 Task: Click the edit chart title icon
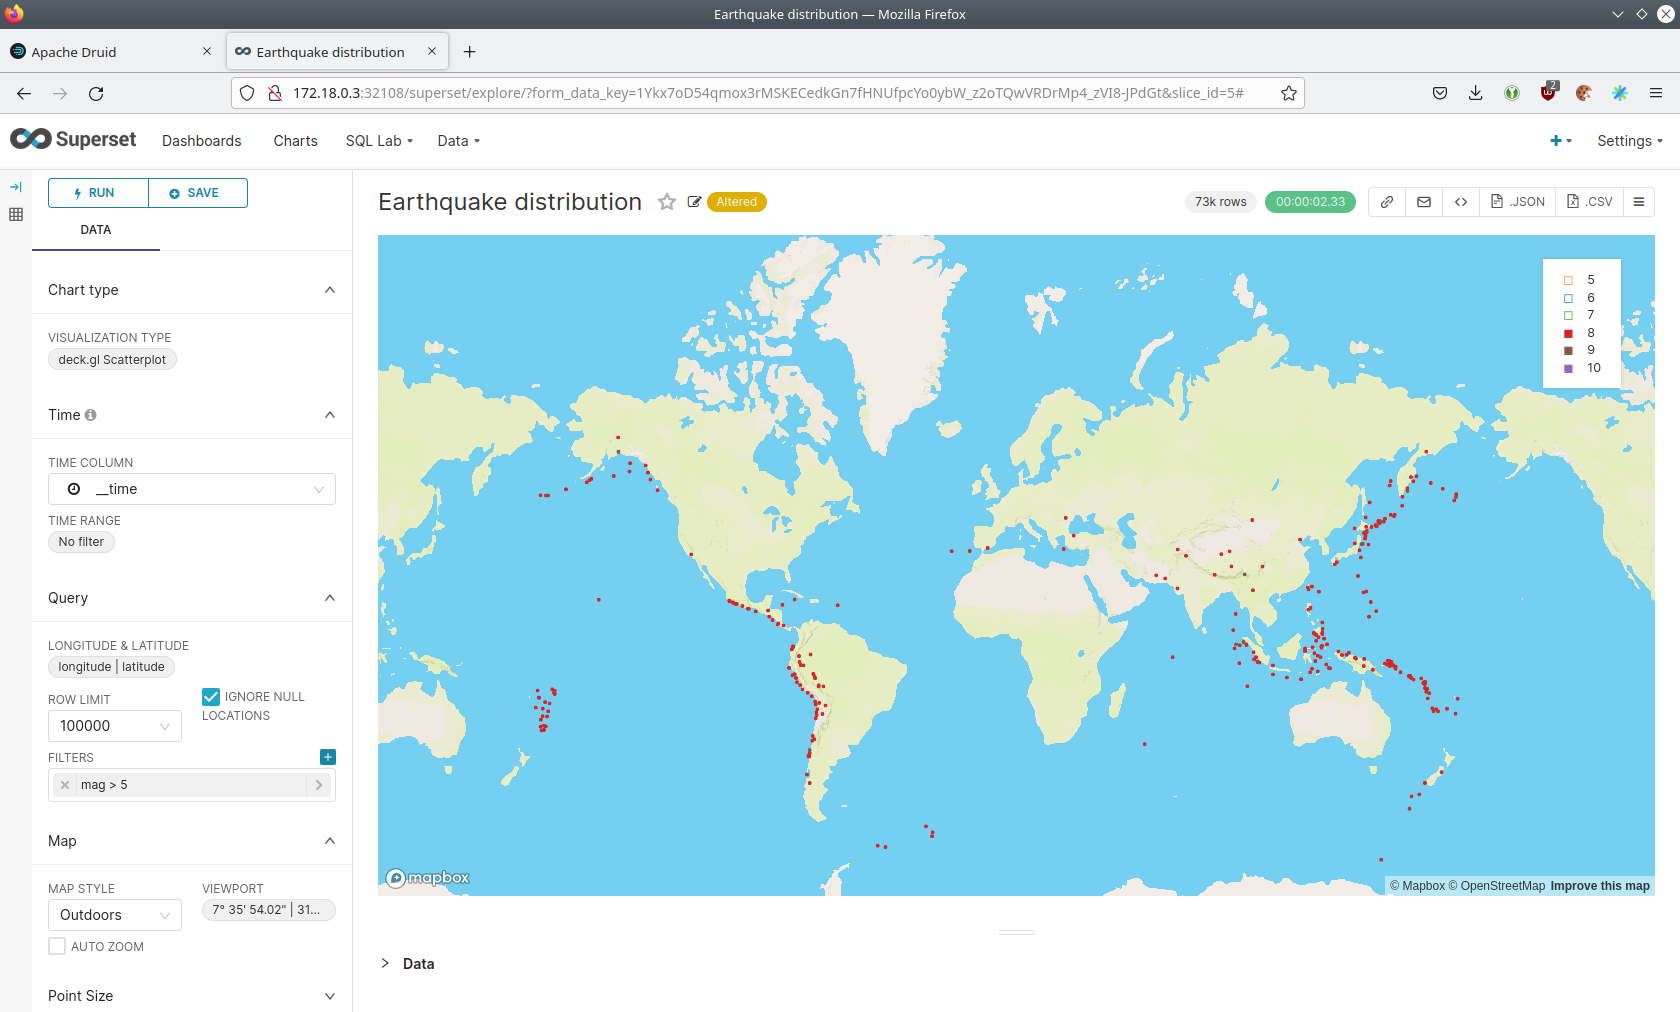point(694,202)
